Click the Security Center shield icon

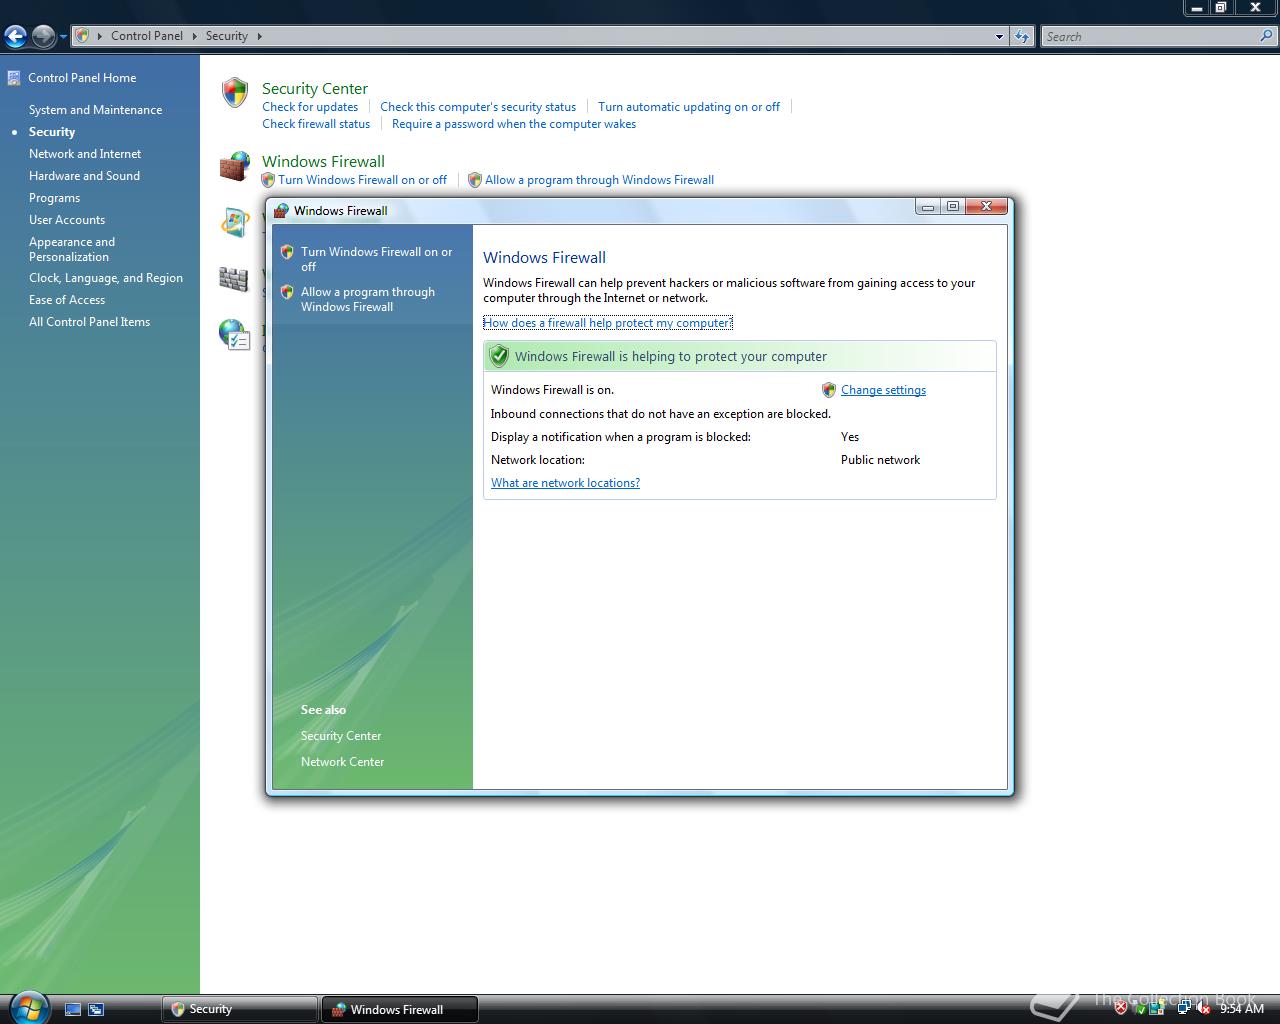click(x=235, y=93)
